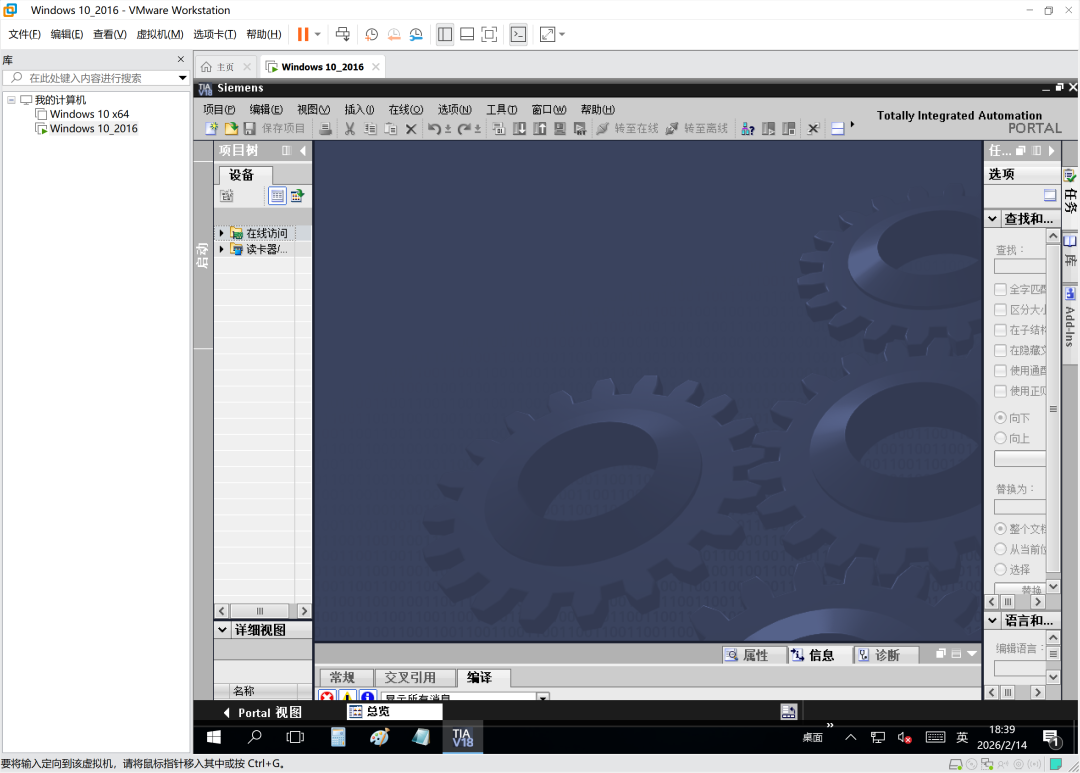Select the 向下 search direction radio
Viewport: 1080px width, 773px height.
[1001, 418]
